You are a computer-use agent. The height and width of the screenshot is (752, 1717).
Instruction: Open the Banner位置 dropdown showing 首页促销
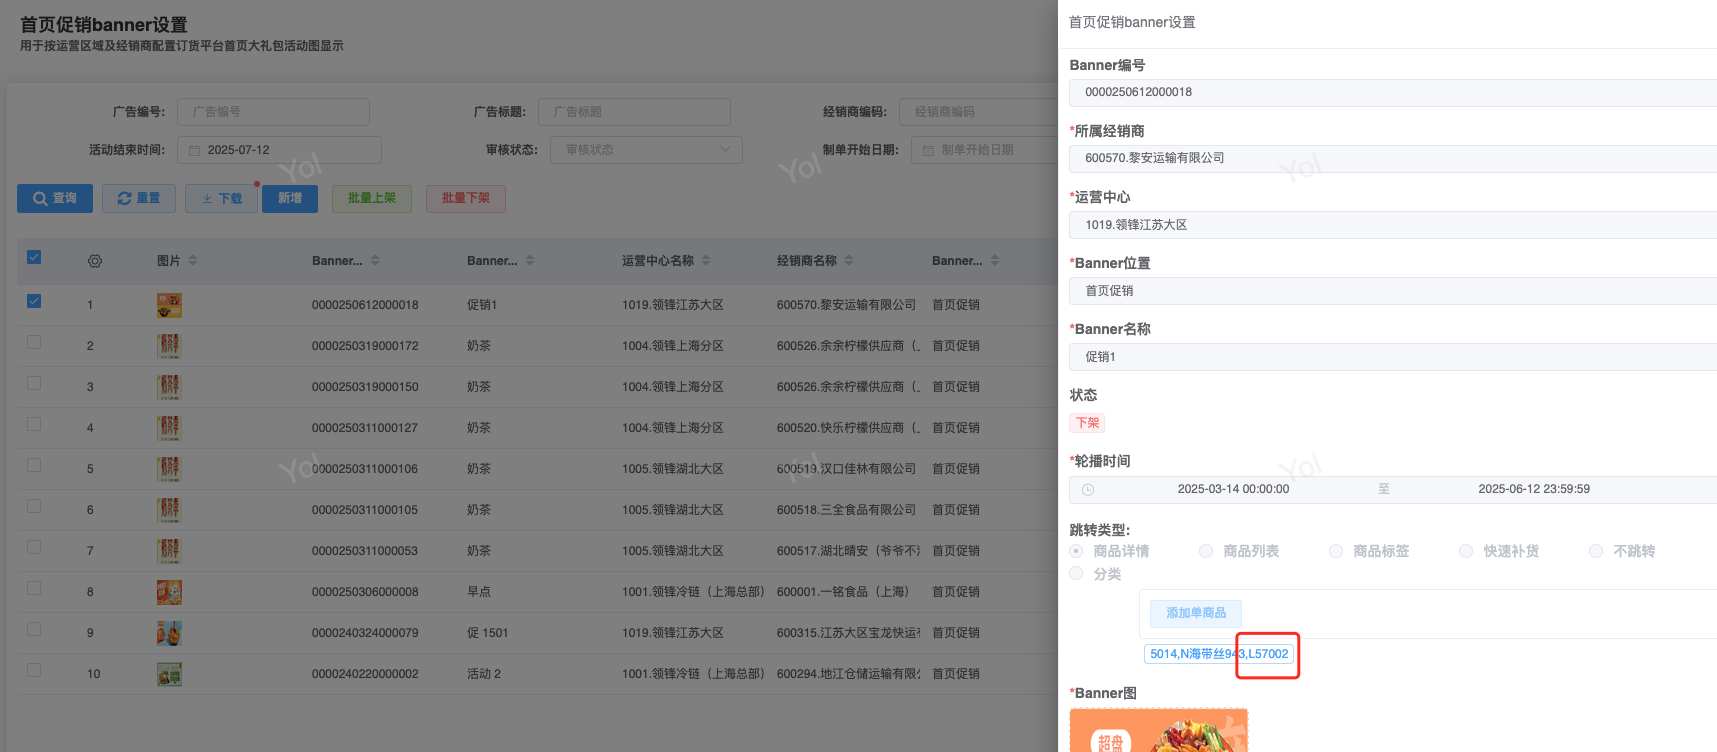(x=1392, y=291)
